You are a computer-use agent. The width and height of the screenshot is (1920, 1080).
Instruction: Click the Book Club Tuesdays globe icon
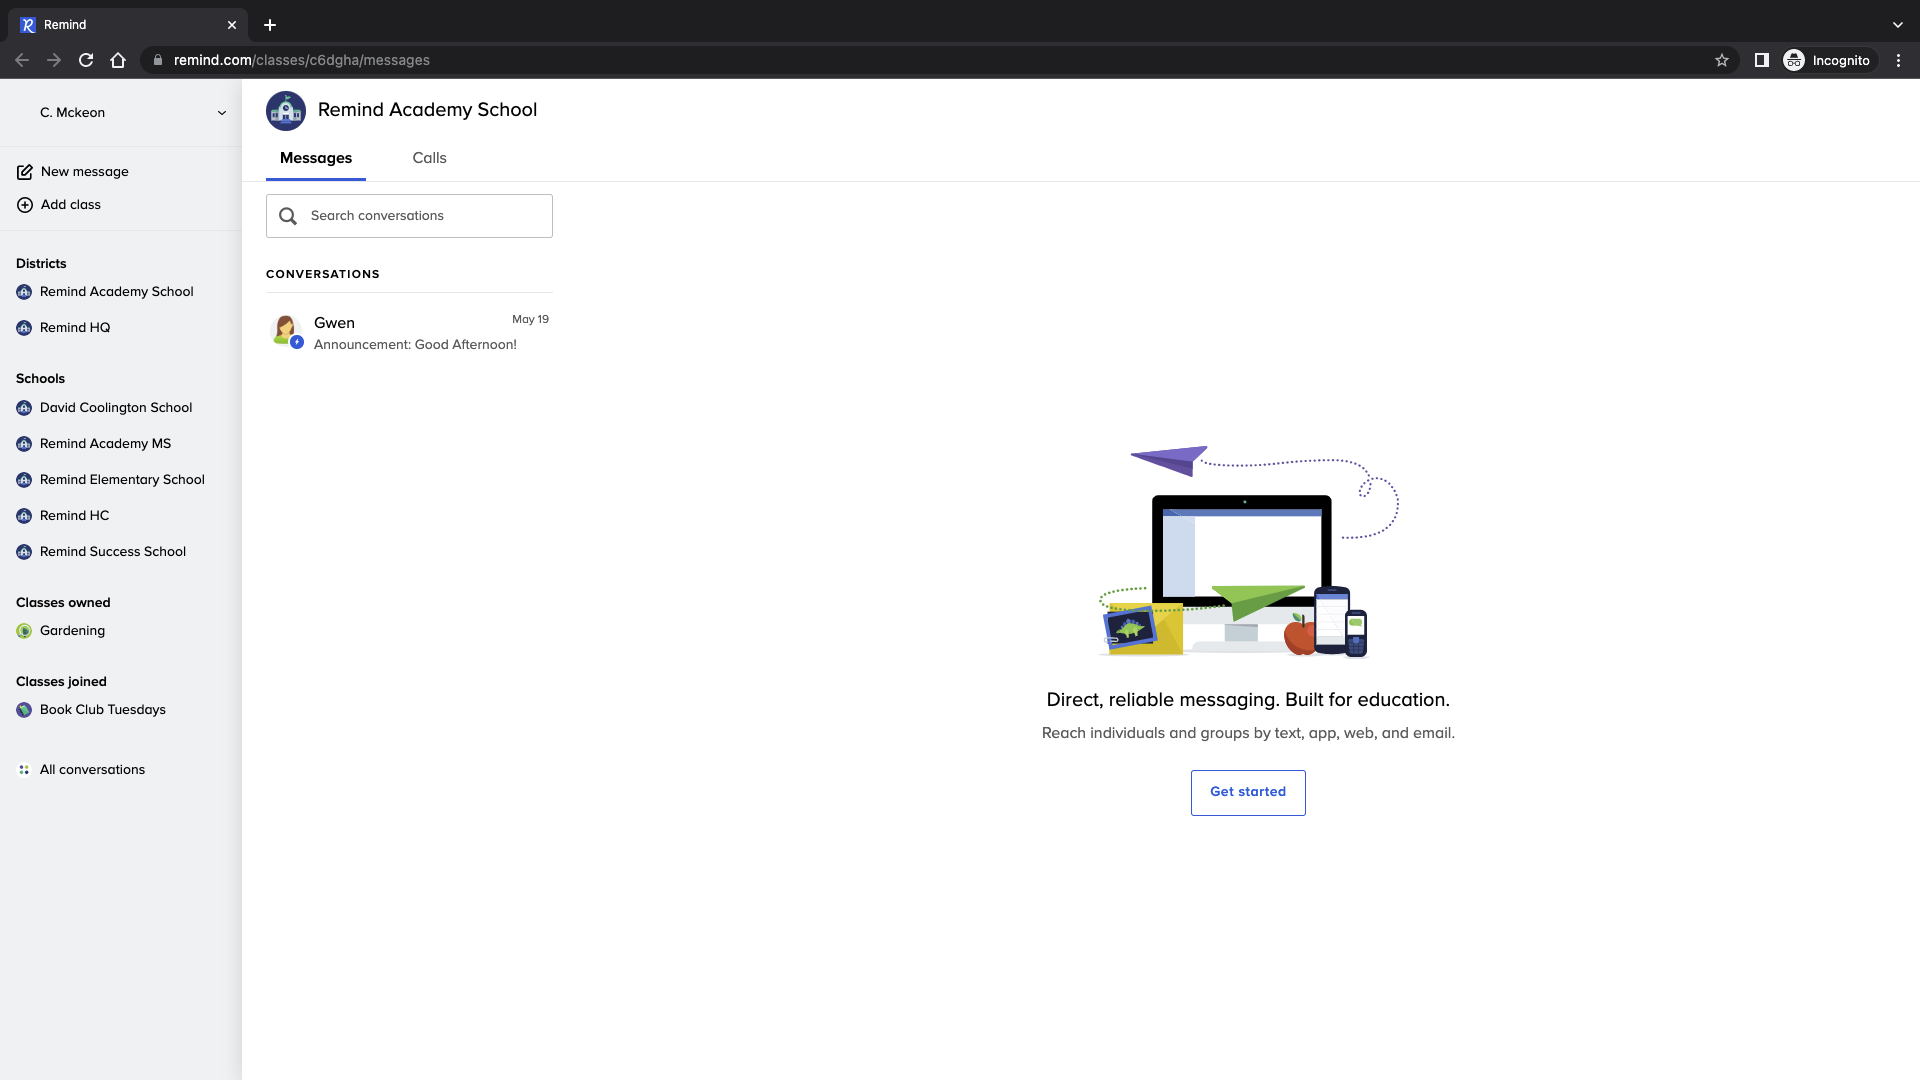point(24,710)
